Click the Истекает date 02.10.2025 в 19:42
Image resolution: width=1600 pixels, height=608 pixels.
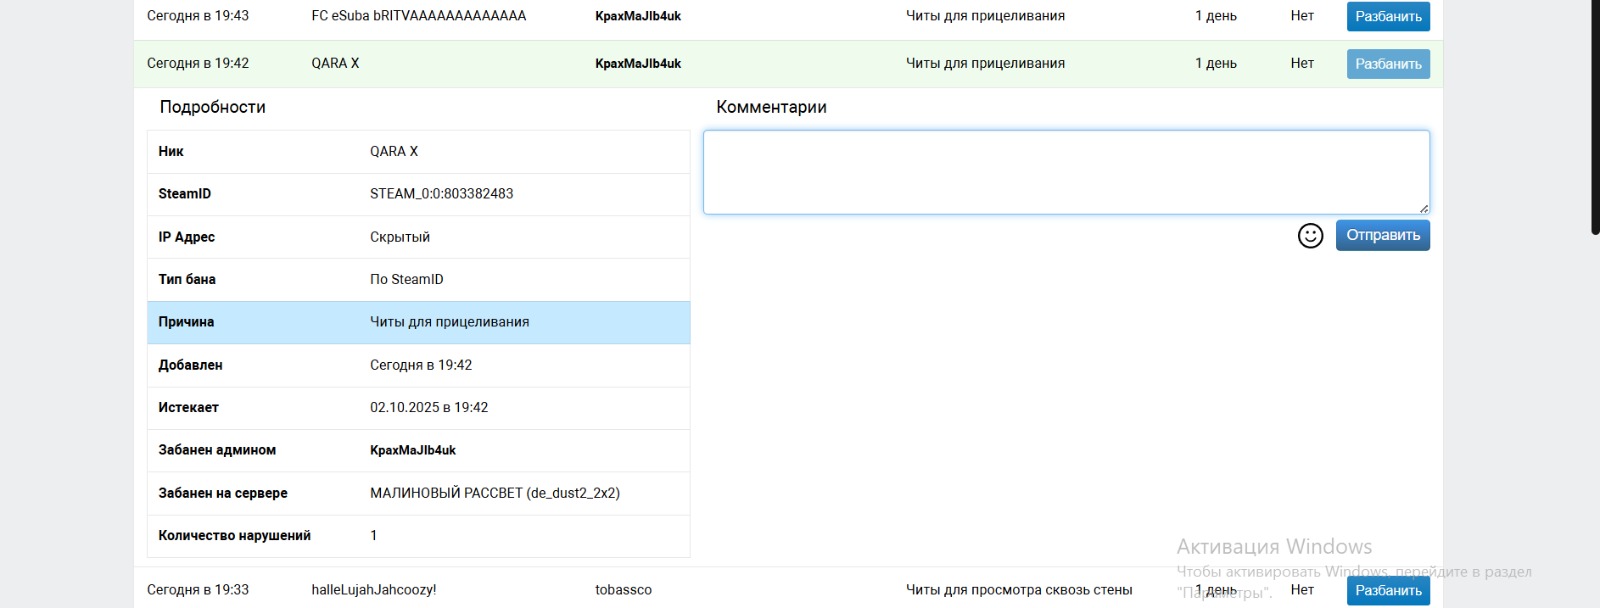point(429,407)
